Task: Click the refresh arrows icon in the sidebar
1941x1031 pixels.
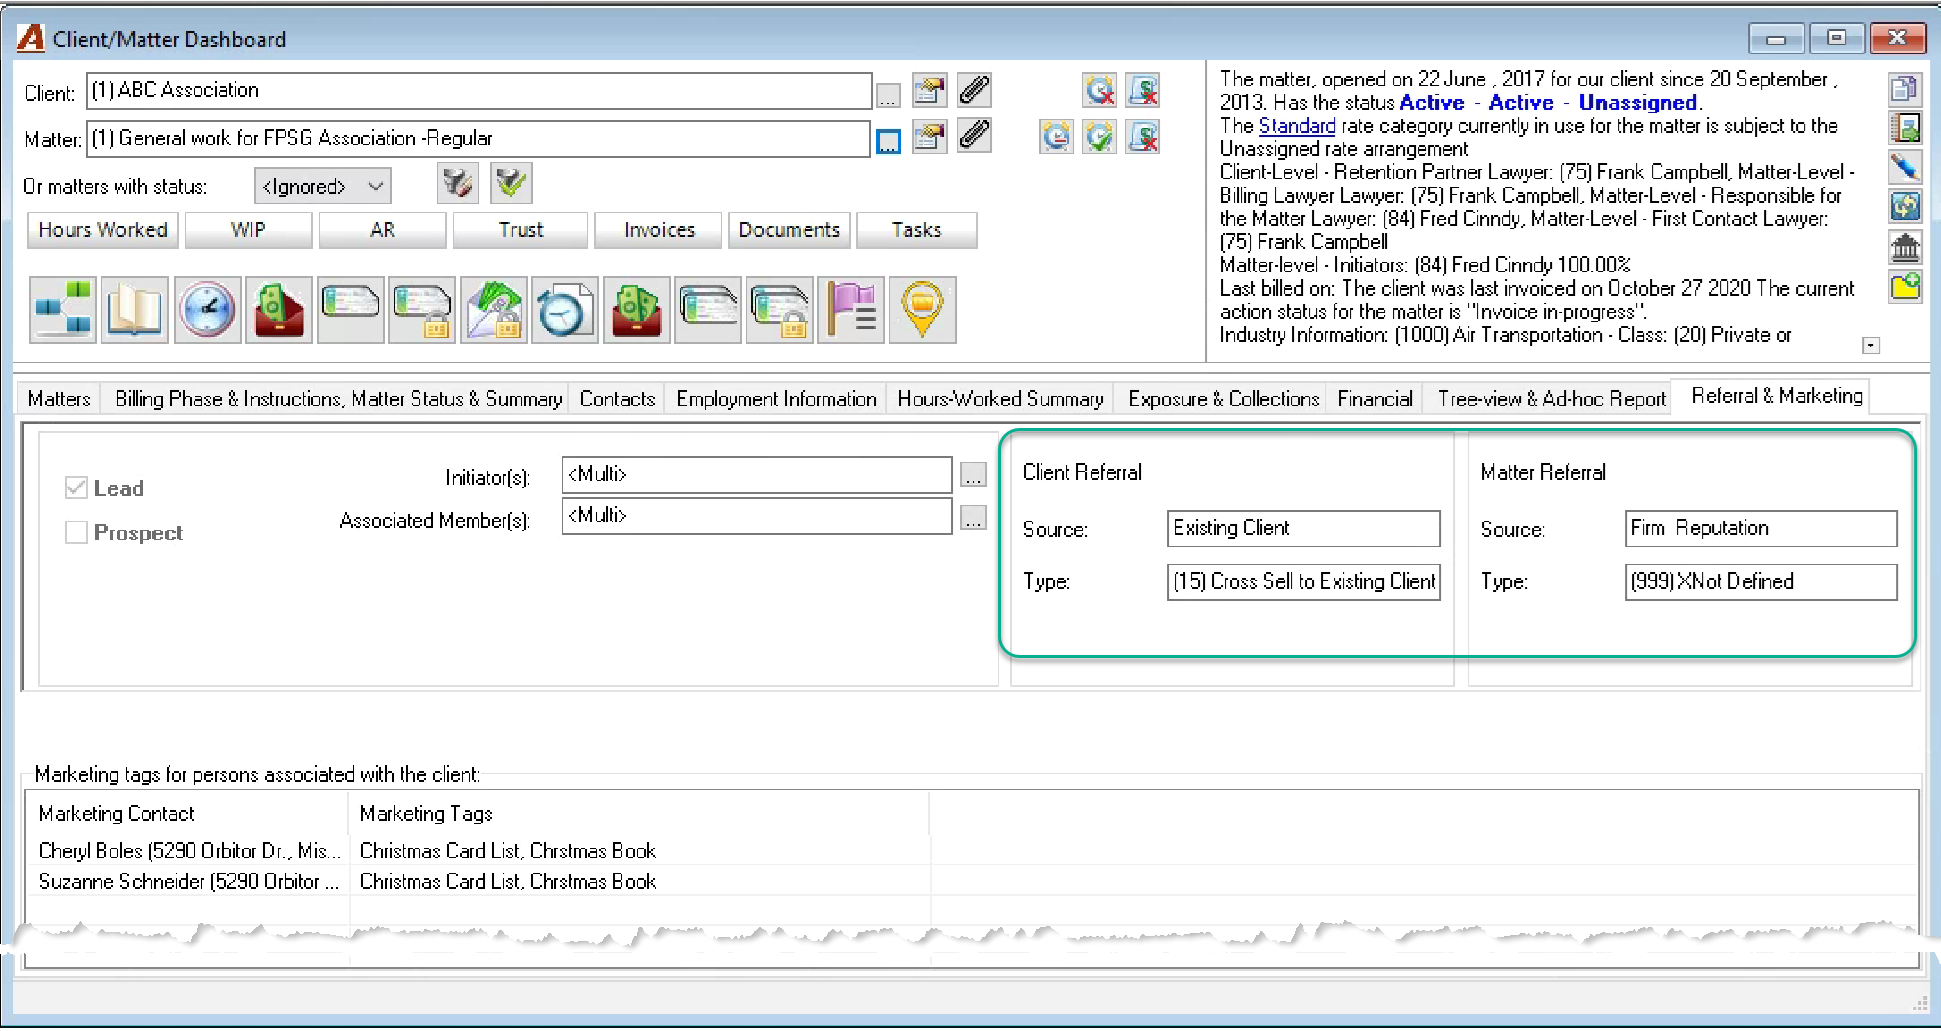Action: [1905, 206]
